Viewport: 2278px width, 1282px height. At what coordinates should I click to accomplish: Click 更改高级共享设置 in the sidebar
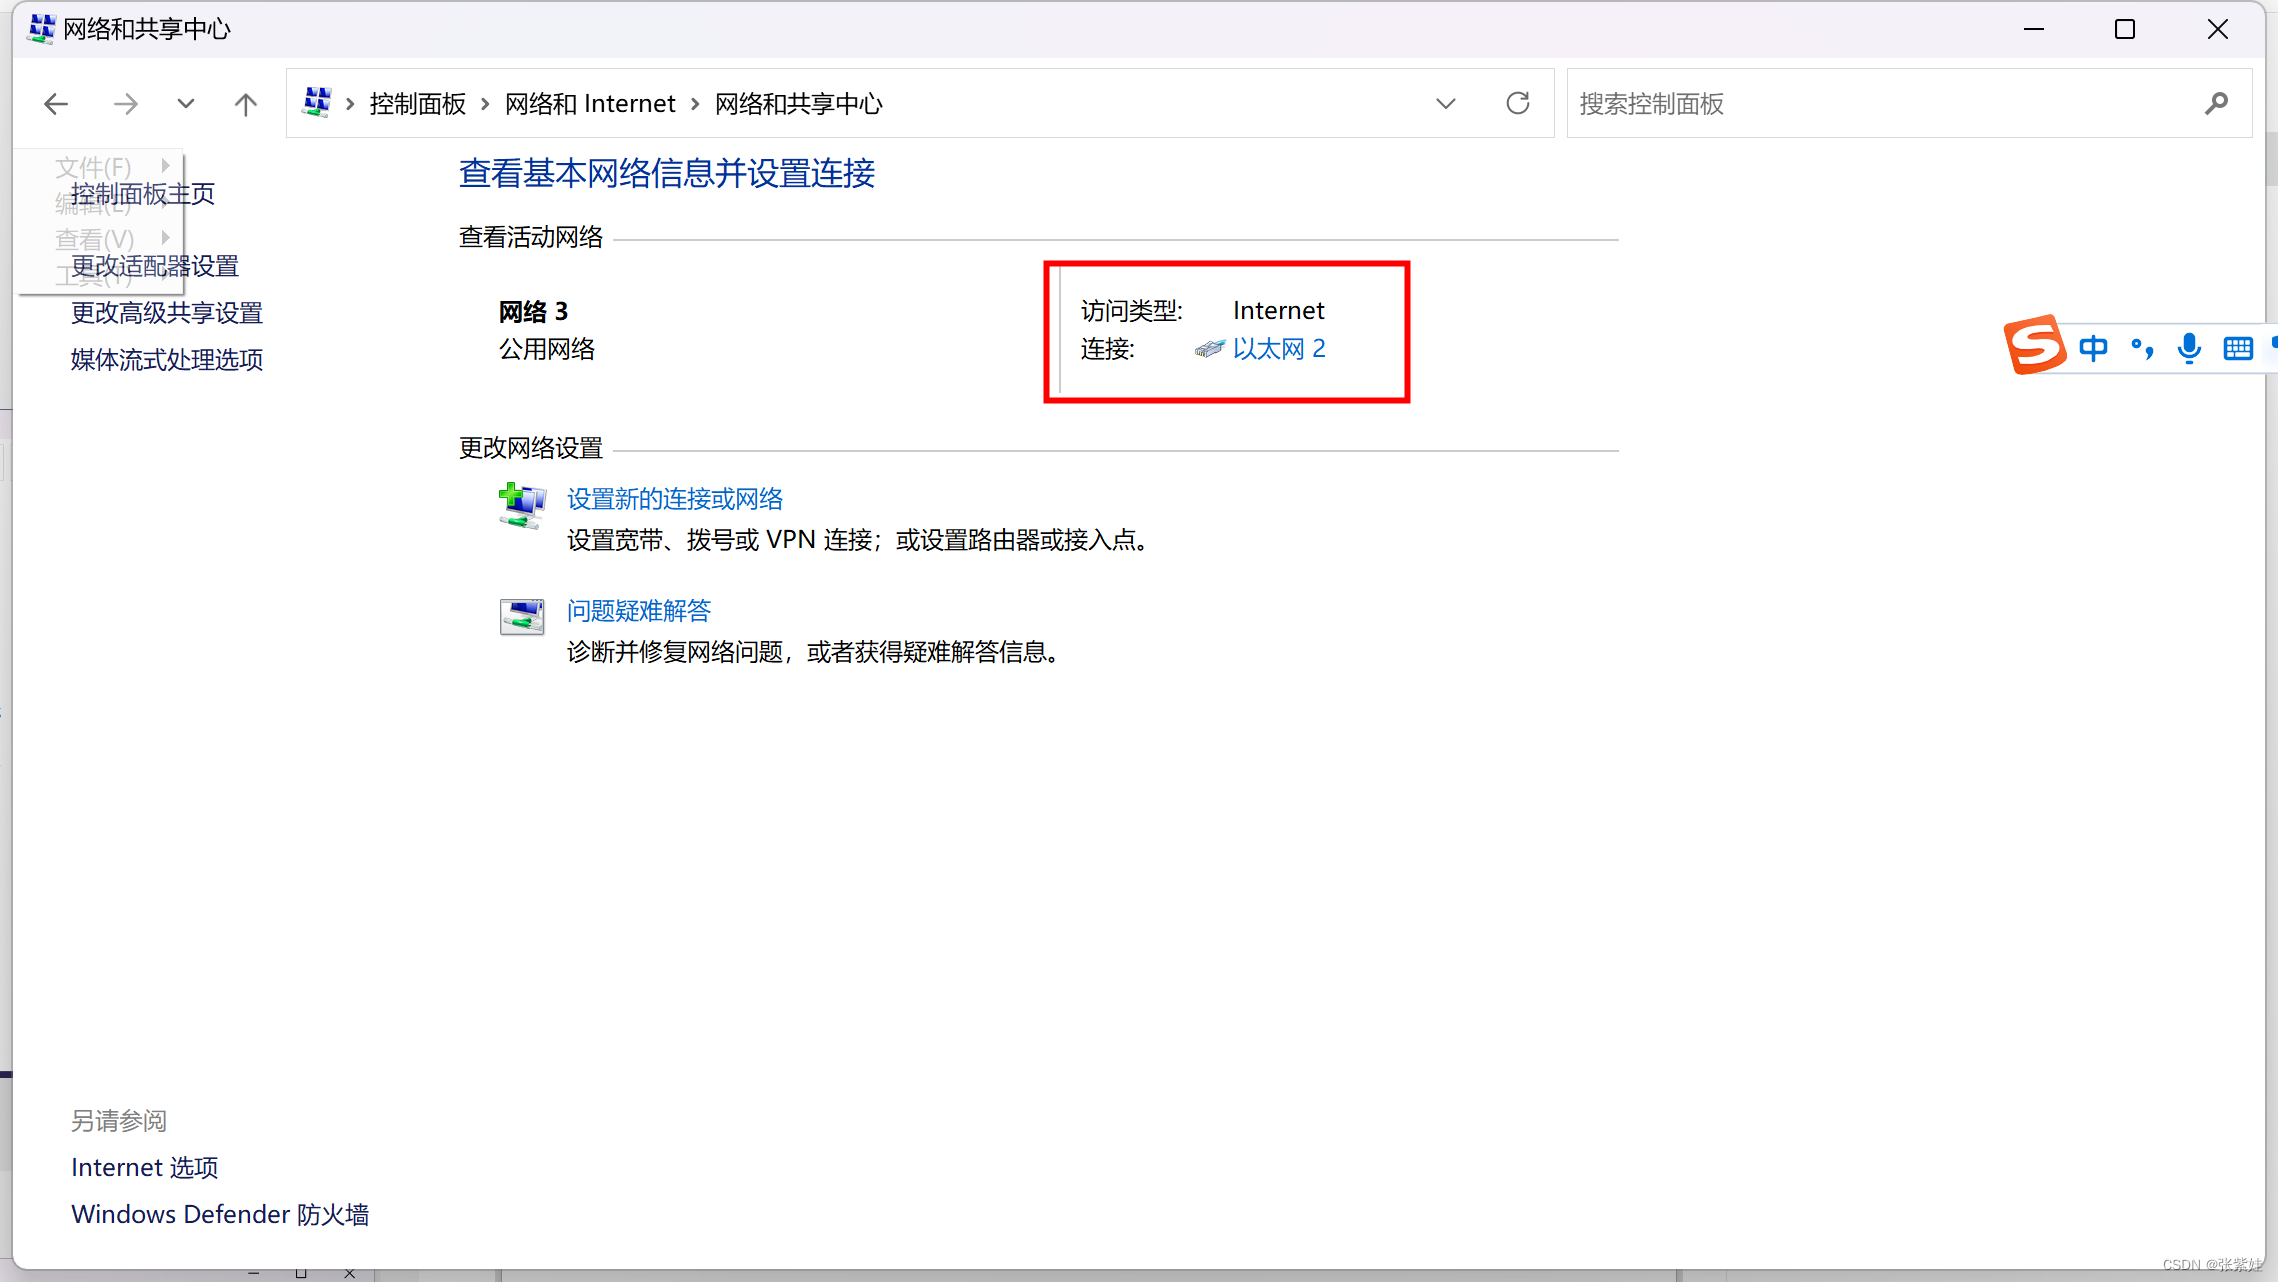click(x=166, y=313)
